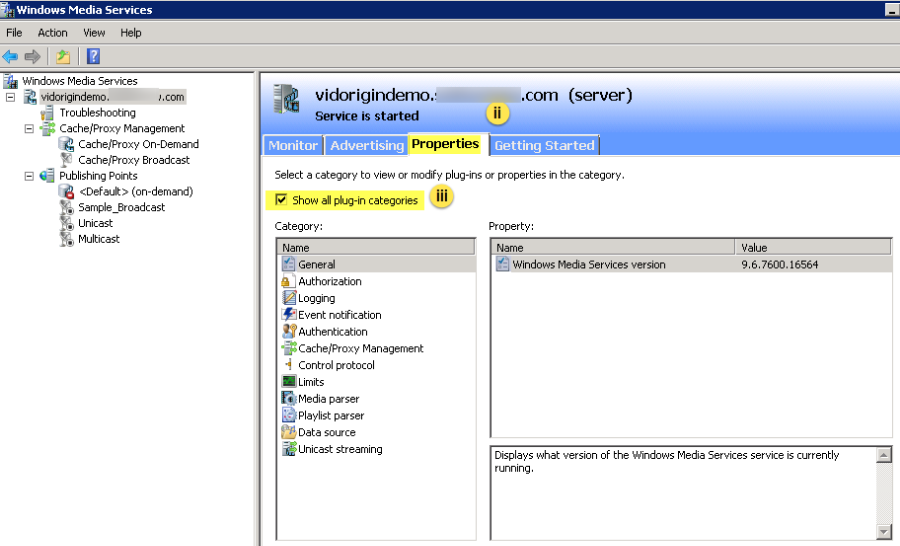
Task: Collapse the Publishing Points tree node
Action: pyautogui.click(x=29, y=176)
